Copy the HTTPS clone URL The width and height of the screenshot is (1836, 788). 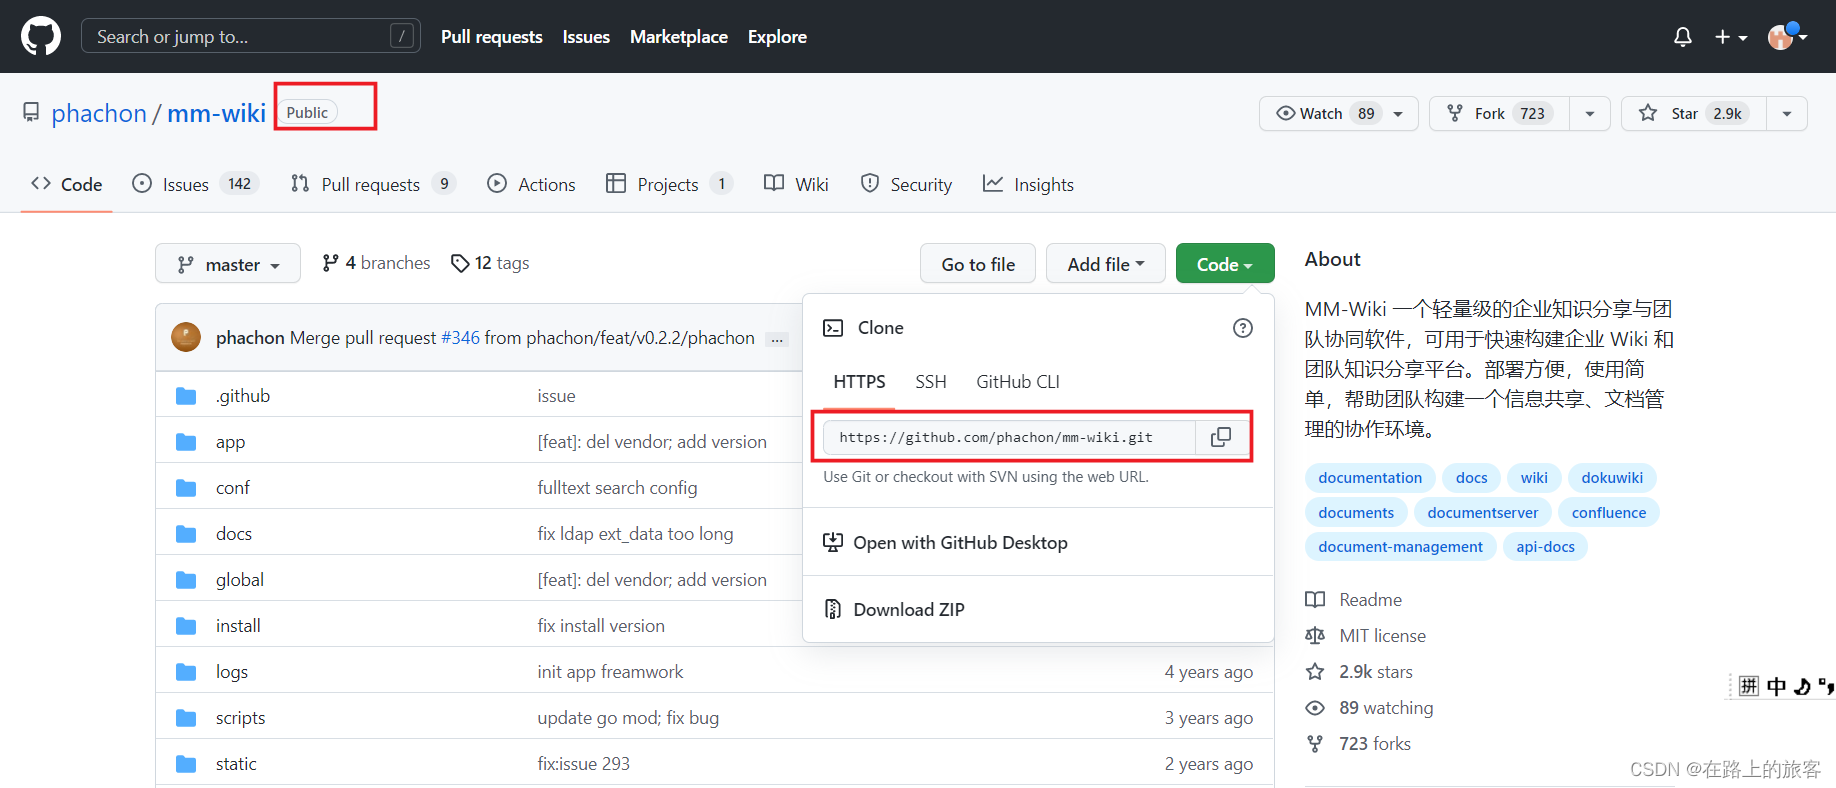coord(1221,437)
